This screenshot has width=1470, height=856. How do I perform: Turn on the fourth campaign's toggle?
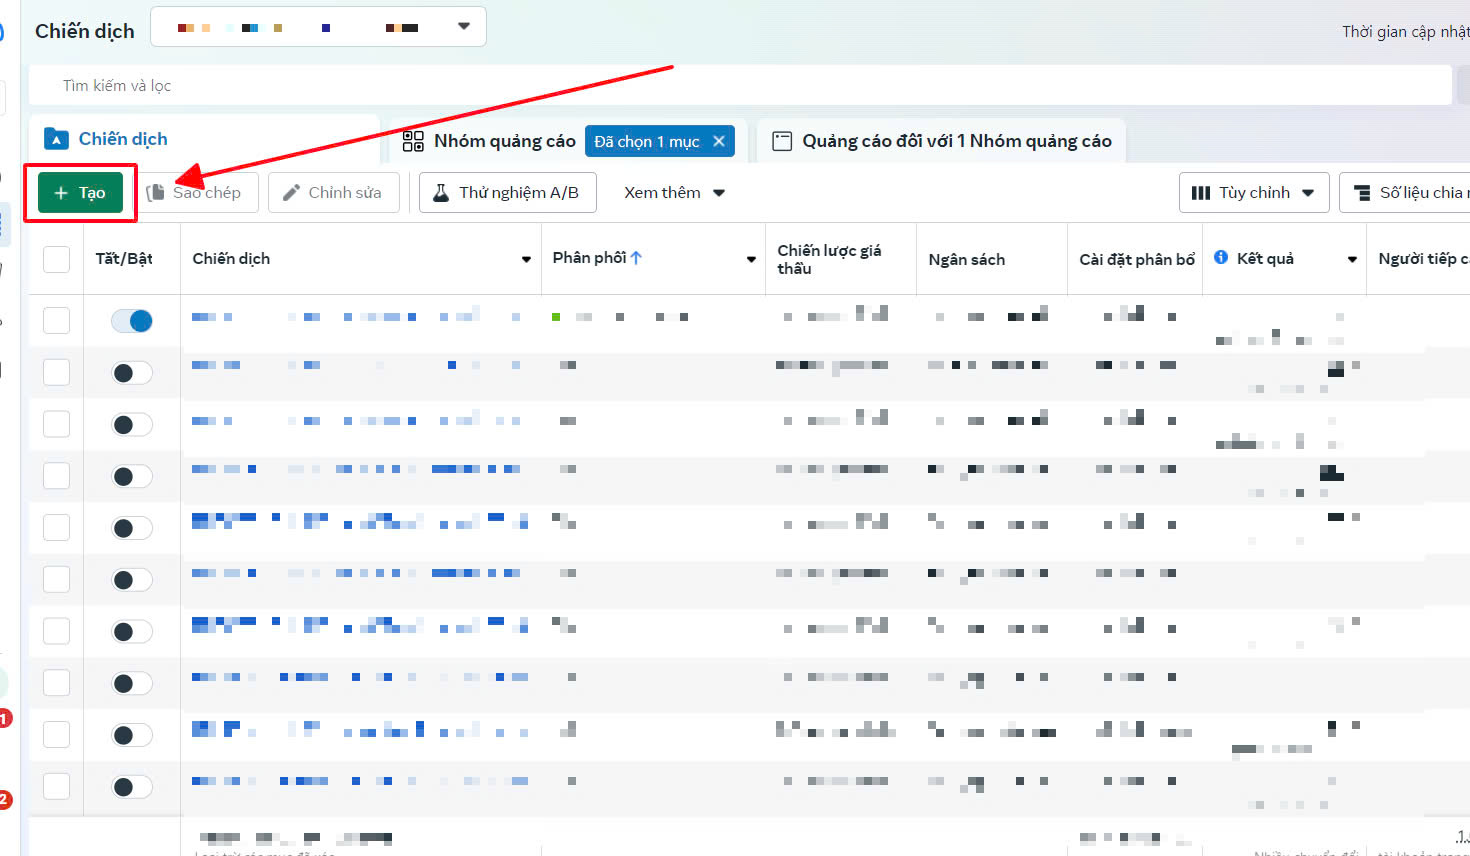coord(132,476)
